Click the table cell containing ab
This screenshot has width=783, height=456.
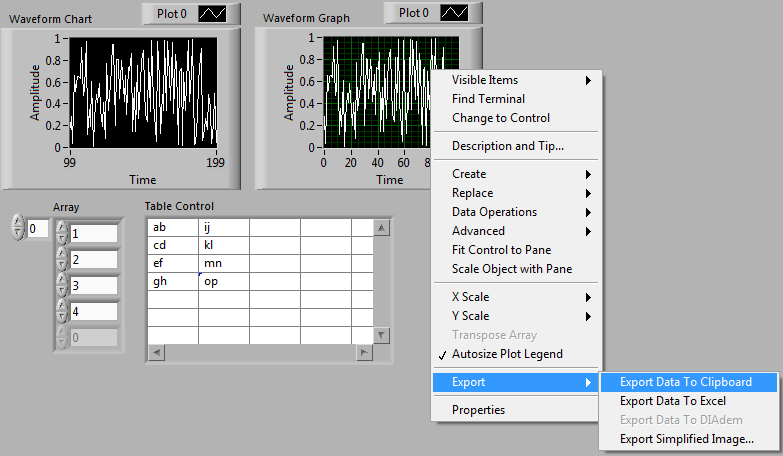pyautogui.click(x=173, y=227)
